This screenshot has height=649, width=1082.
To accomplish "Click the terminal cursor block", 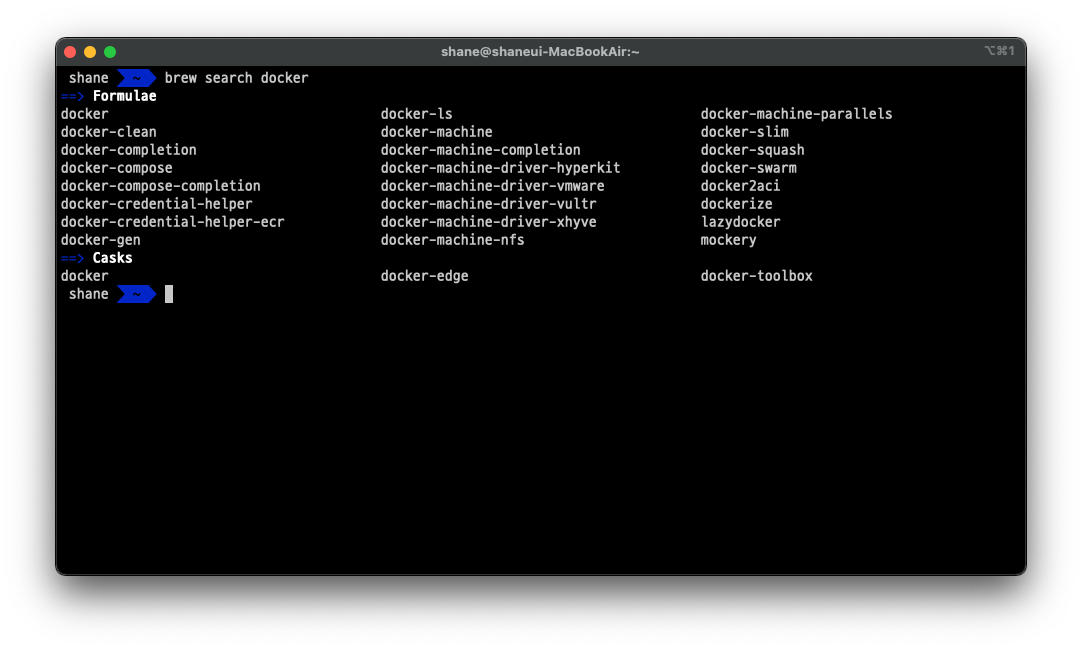I will pos(169,294).
